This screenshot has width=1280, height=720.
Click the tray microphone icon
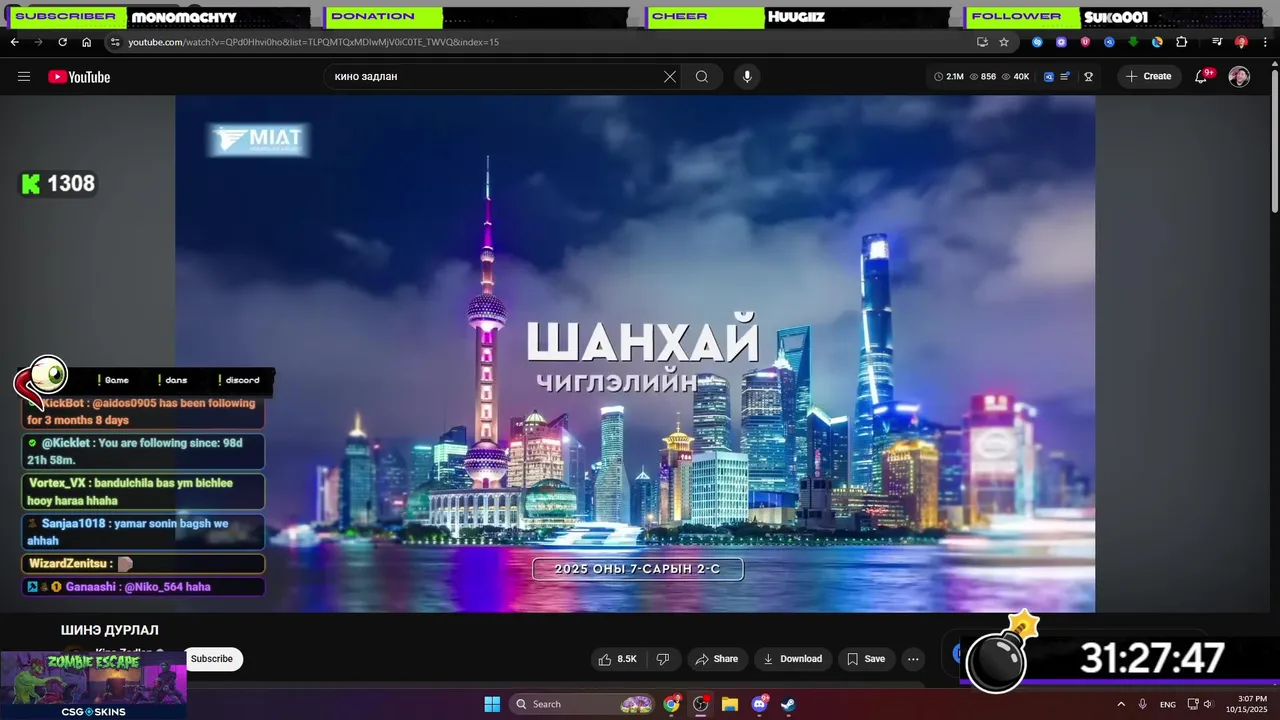tap(1142, 704)
